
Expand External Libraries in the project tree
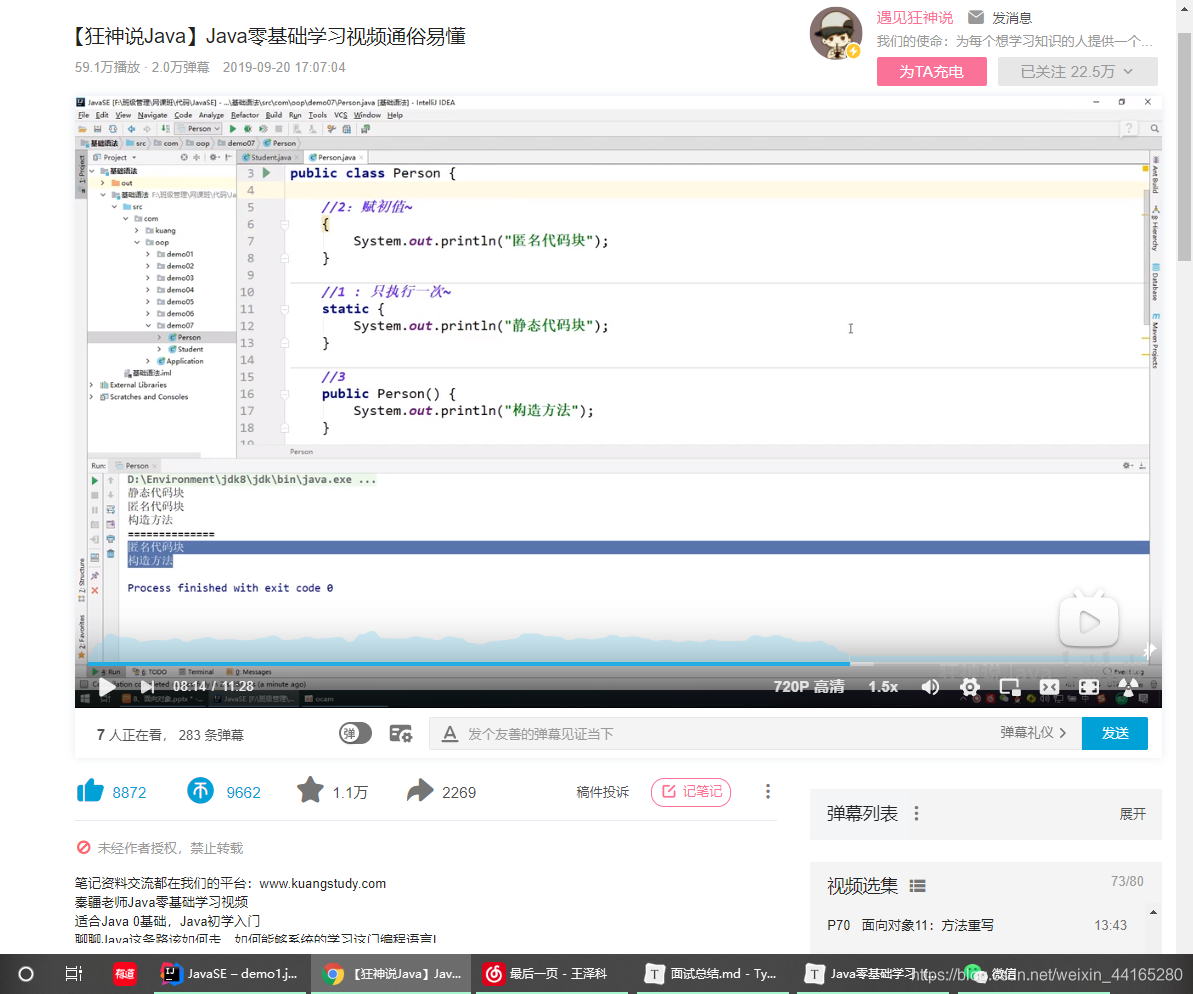tap(92, 385)
